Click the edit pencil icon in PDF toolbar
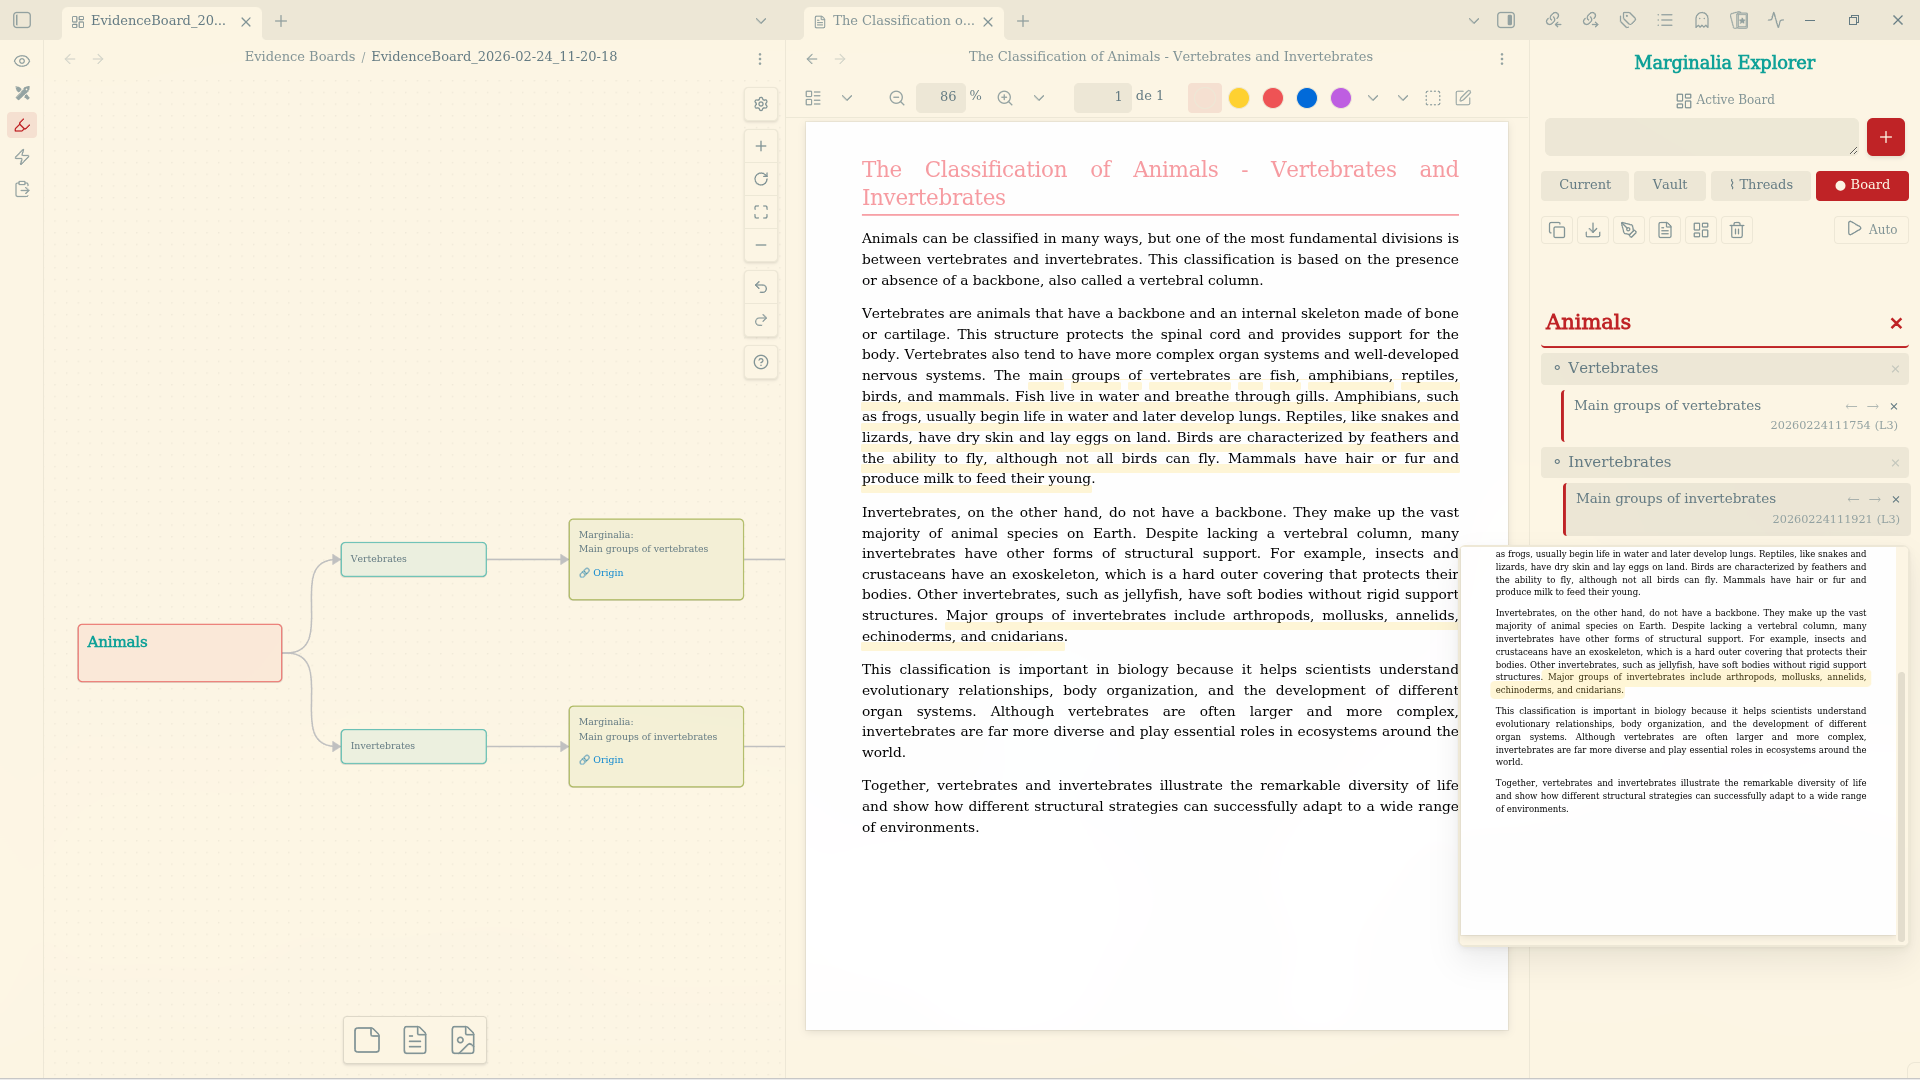 click(1464, 98)
